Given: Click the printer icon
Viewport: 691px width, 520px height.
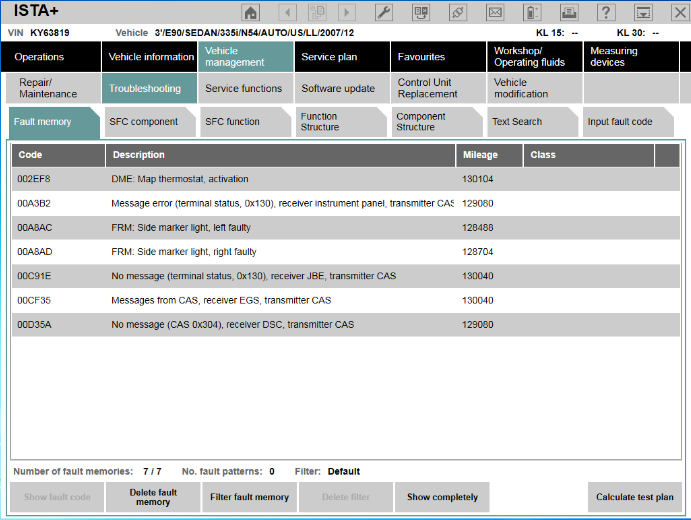Looking at the screenshot, I should coord(569,12).
